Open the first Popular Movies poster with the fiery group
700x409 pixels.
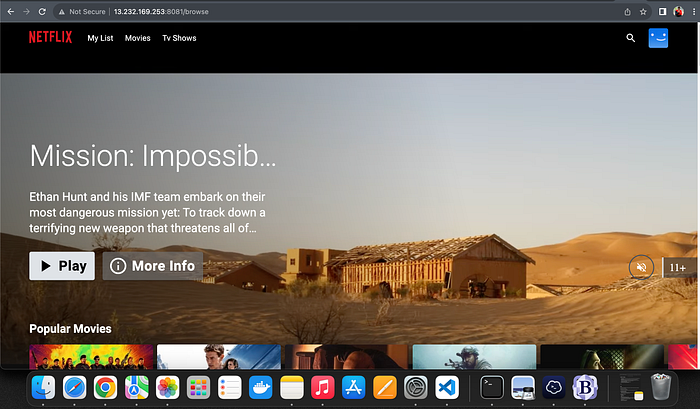pyautogui.click(x=91, y=357)
